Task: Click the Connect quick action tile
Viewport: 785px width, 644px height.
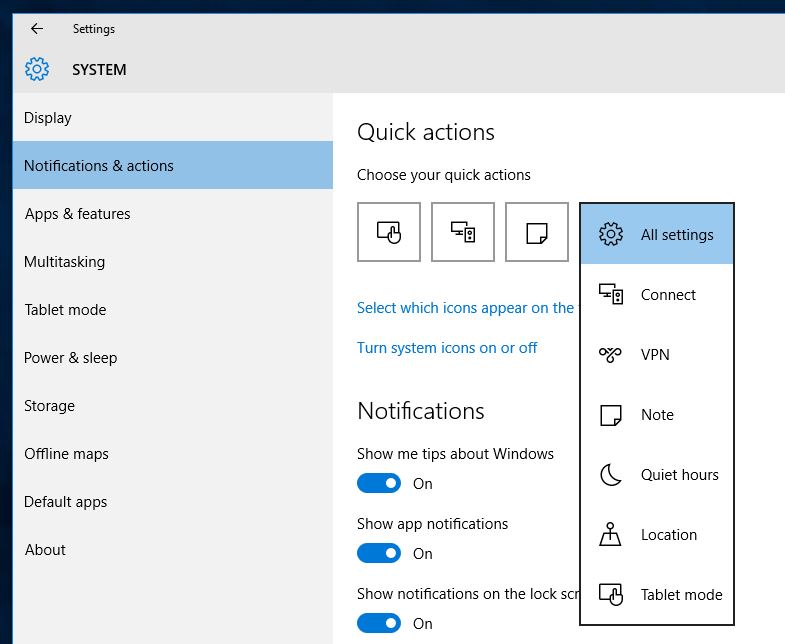Action: click(x=463, y=232)
